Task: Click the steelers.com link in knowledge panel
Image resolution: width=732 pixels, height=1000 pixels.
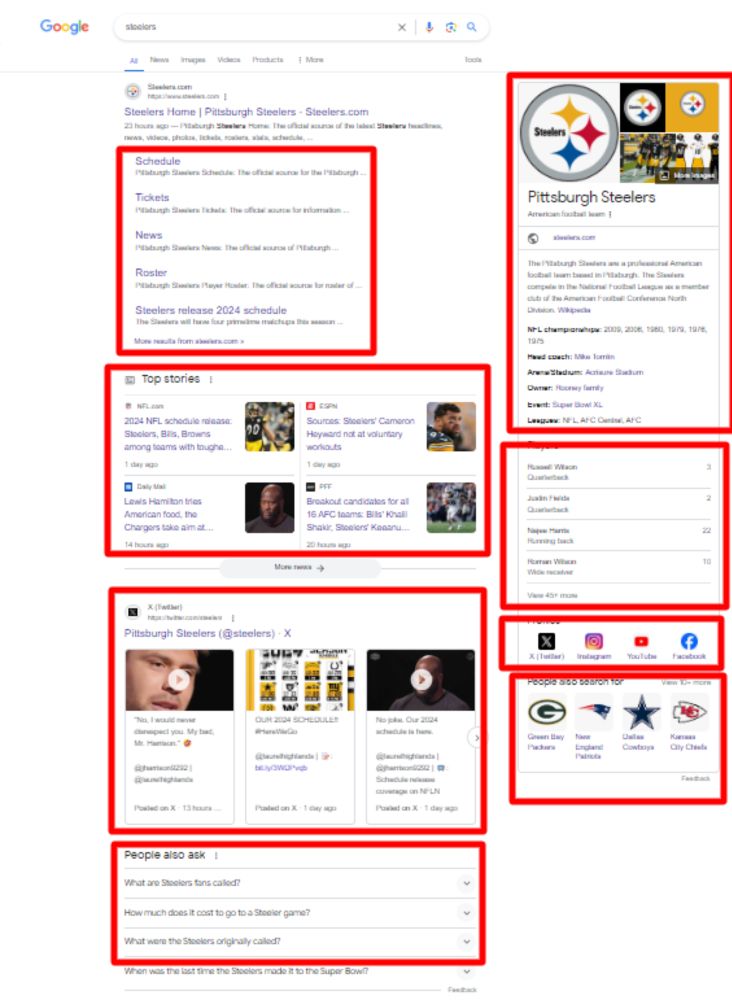Action: pyautogui.click(x=574, y=237)
